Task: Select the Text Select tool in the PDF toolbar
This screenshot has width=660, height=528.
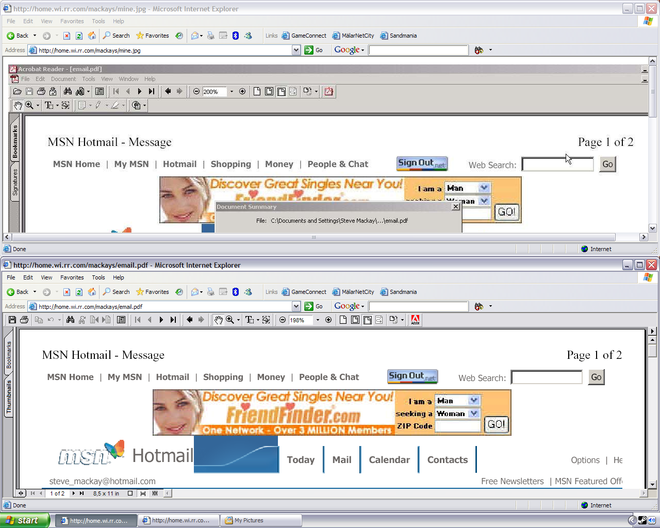Action: click(x=250, y=320)
